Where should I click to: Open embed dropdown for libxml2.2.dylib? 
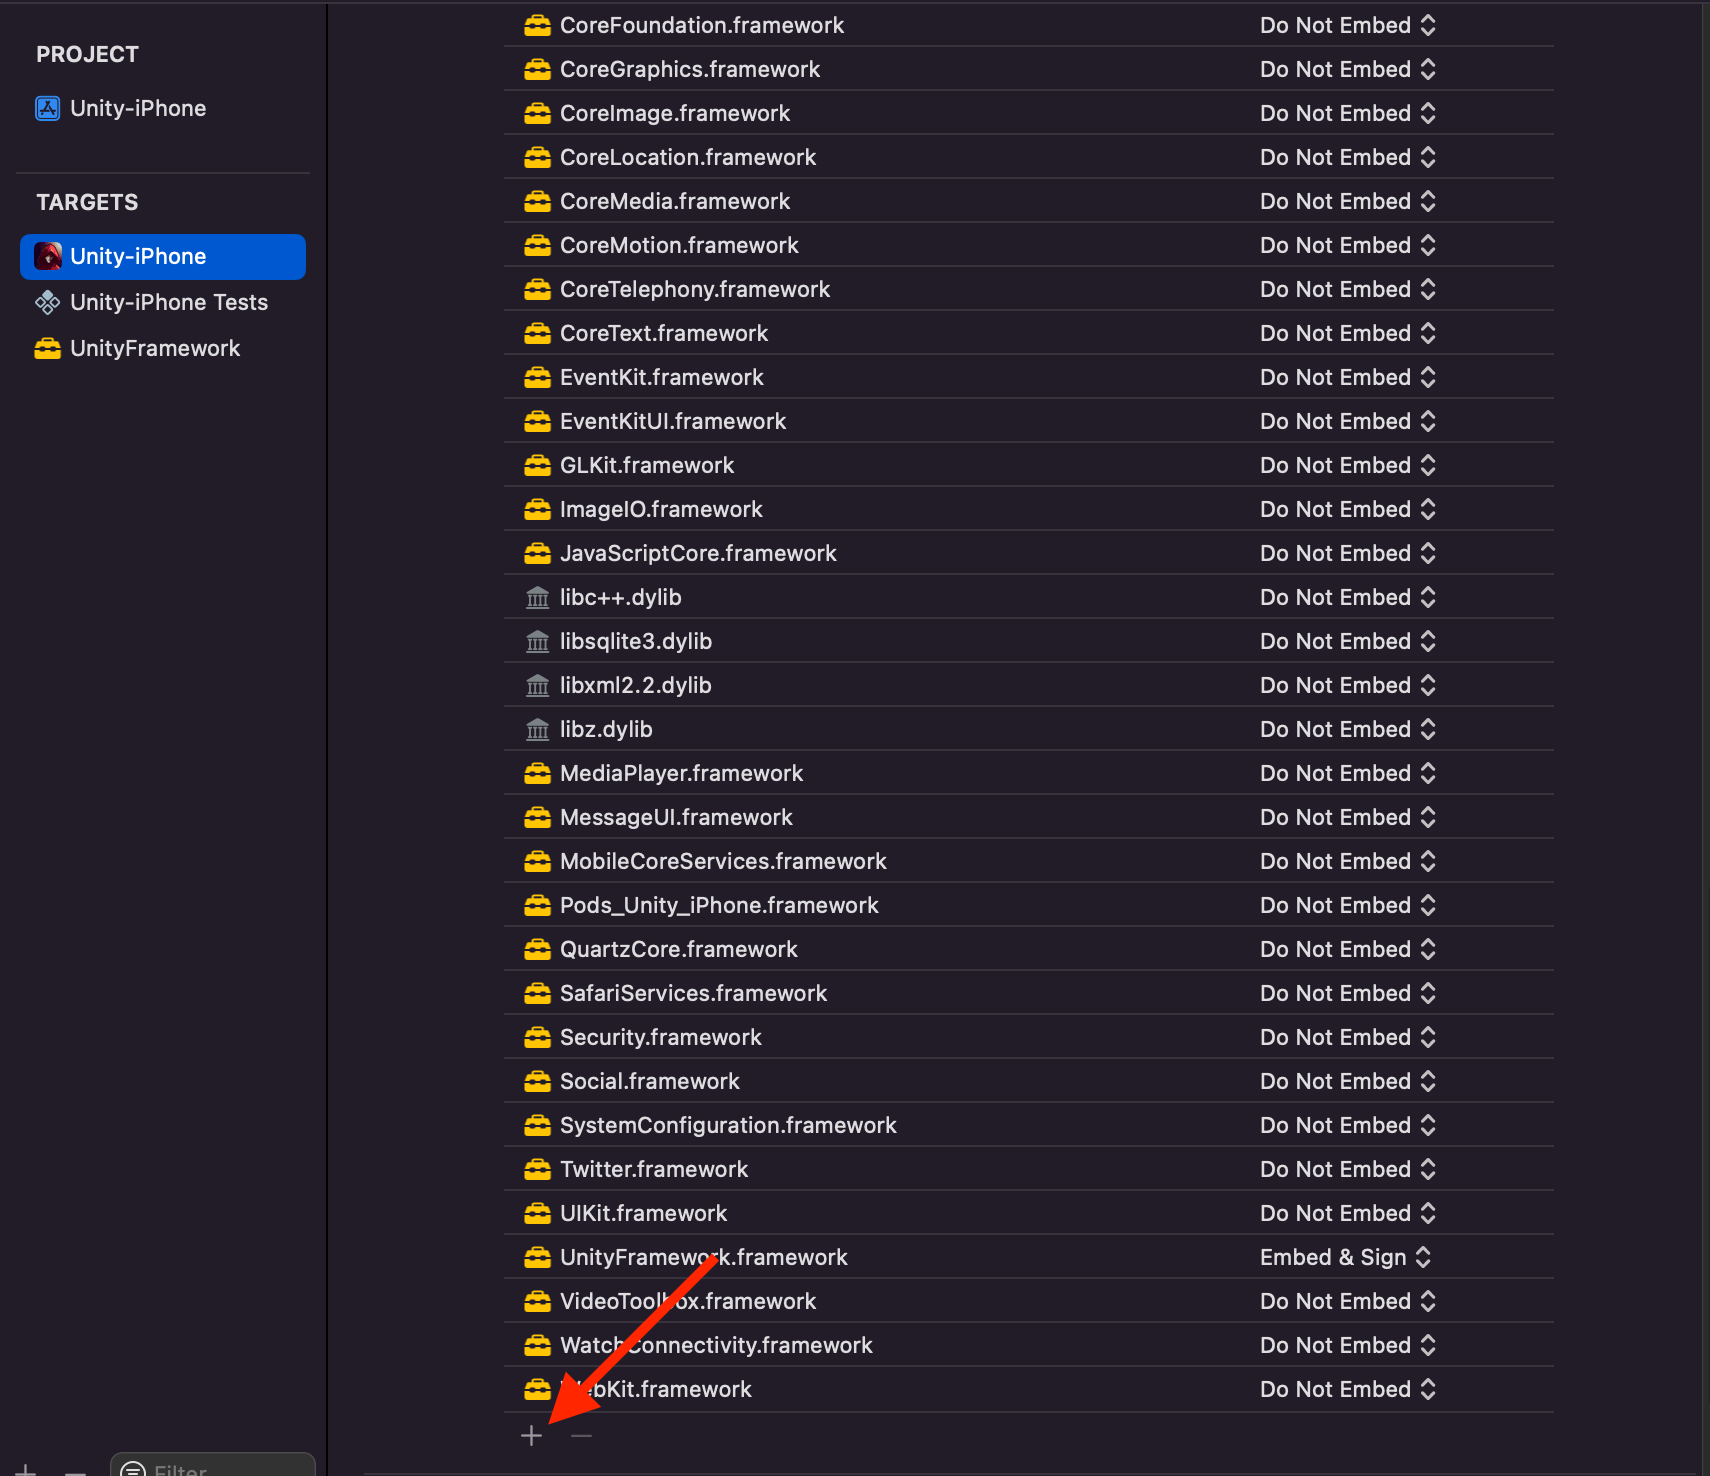[1347, 685]
